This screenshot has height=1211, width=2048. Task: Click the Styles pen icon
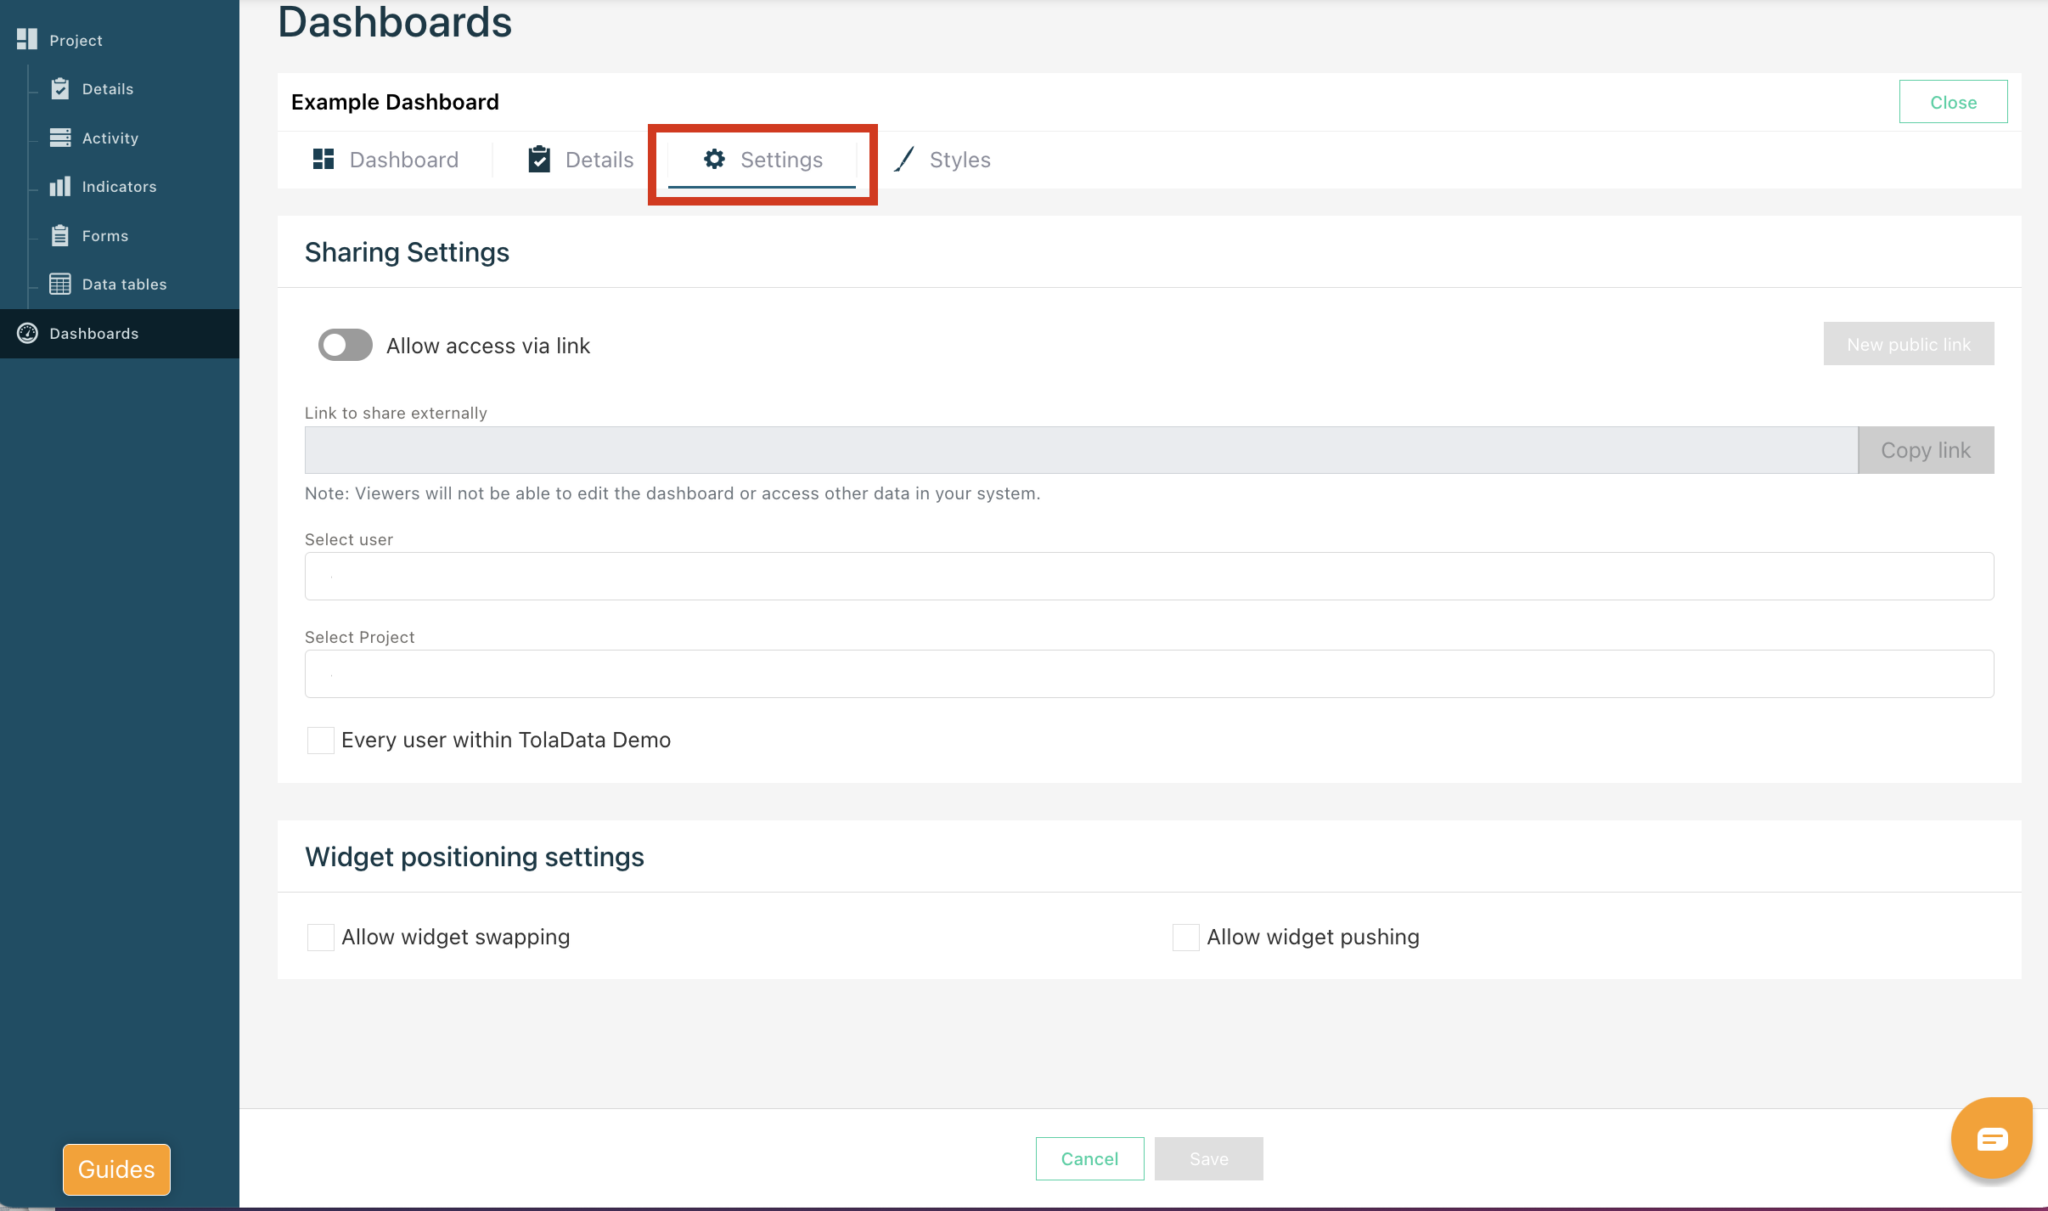(x=905, y=159)
